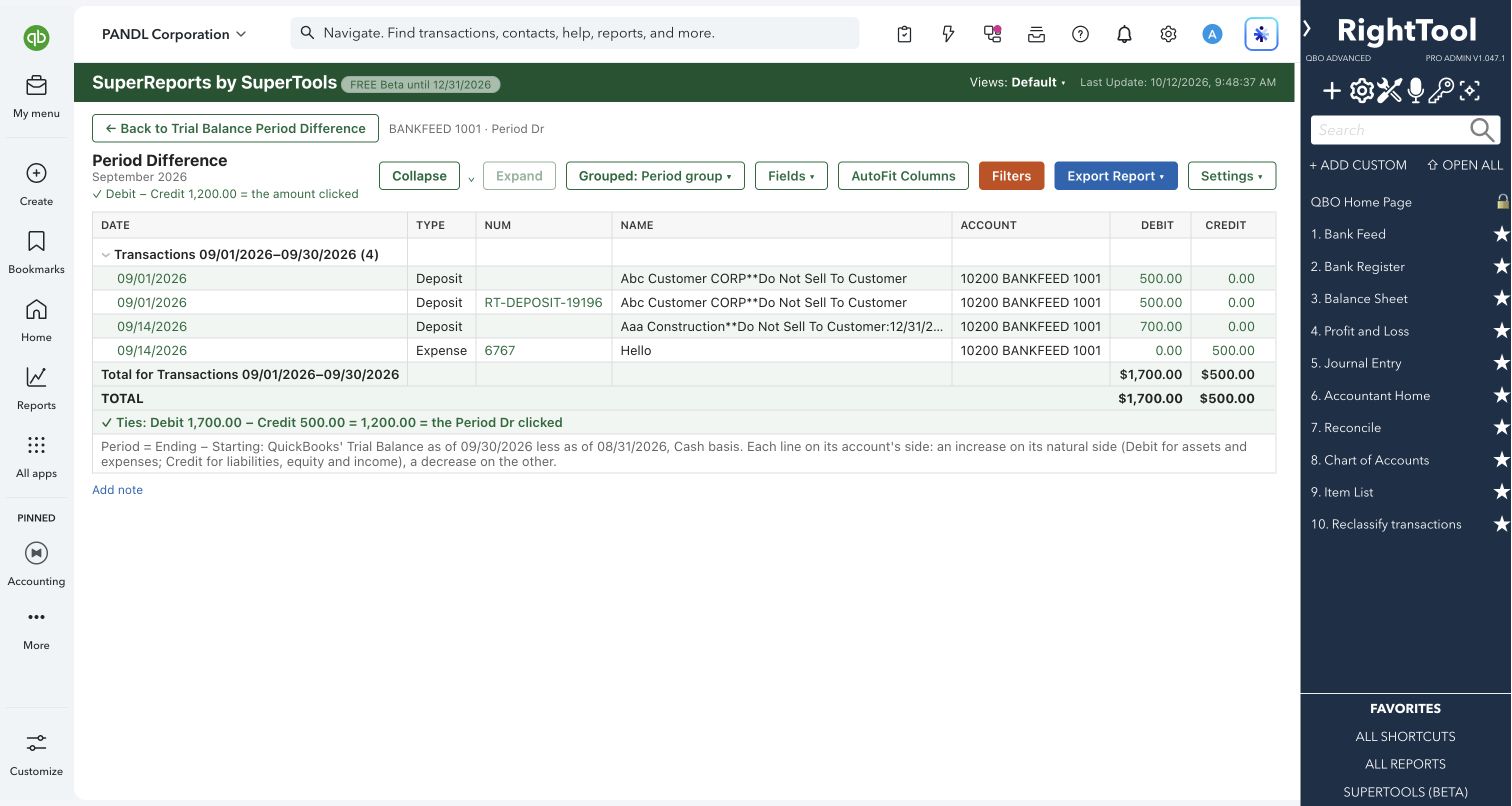Open Customize sliders icon

tap(36, 743)
